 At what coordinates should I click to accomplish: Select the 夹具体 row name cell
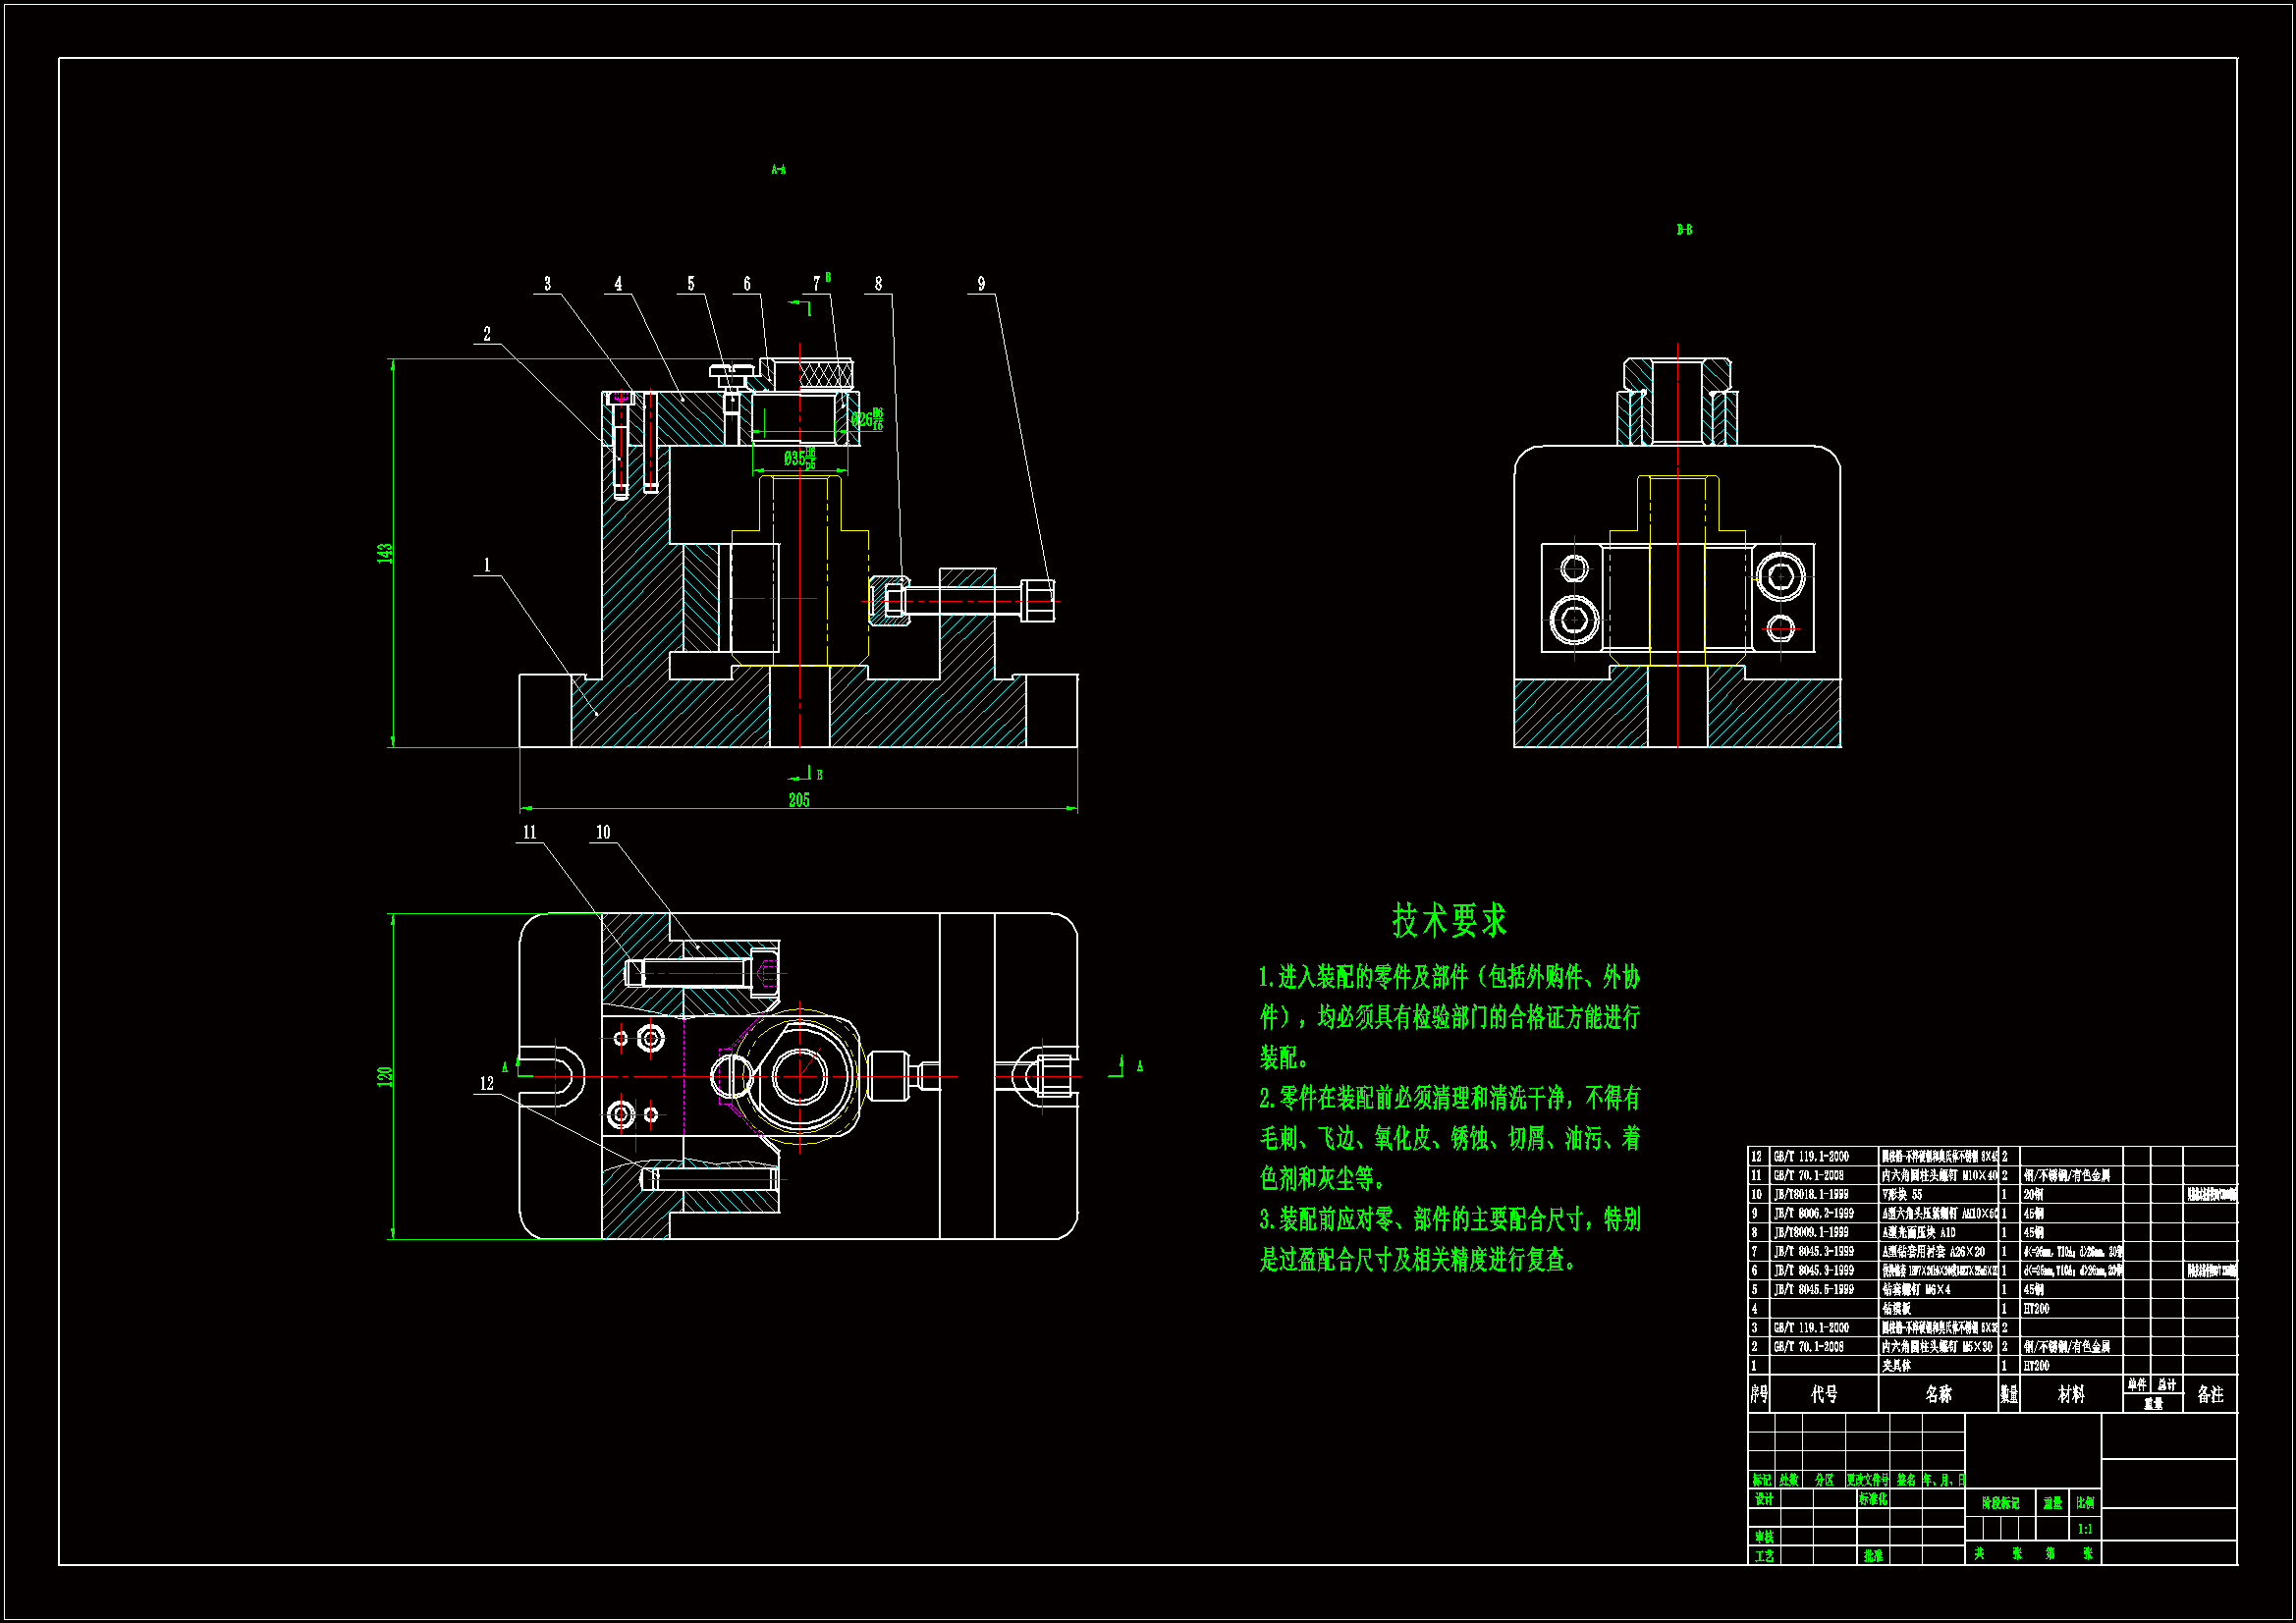[x=1896, y=1365]
